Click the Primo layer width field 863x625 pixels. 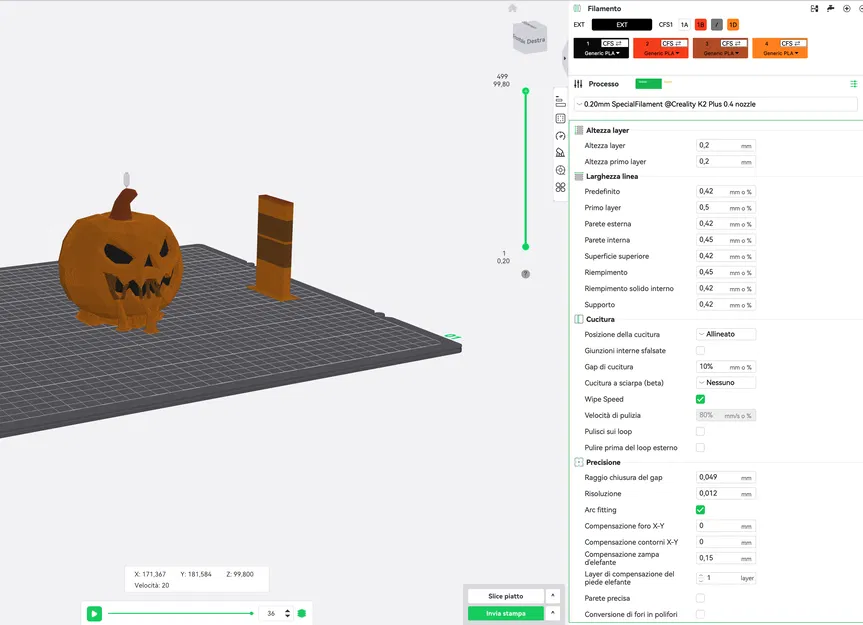click(x=726, y=207)
